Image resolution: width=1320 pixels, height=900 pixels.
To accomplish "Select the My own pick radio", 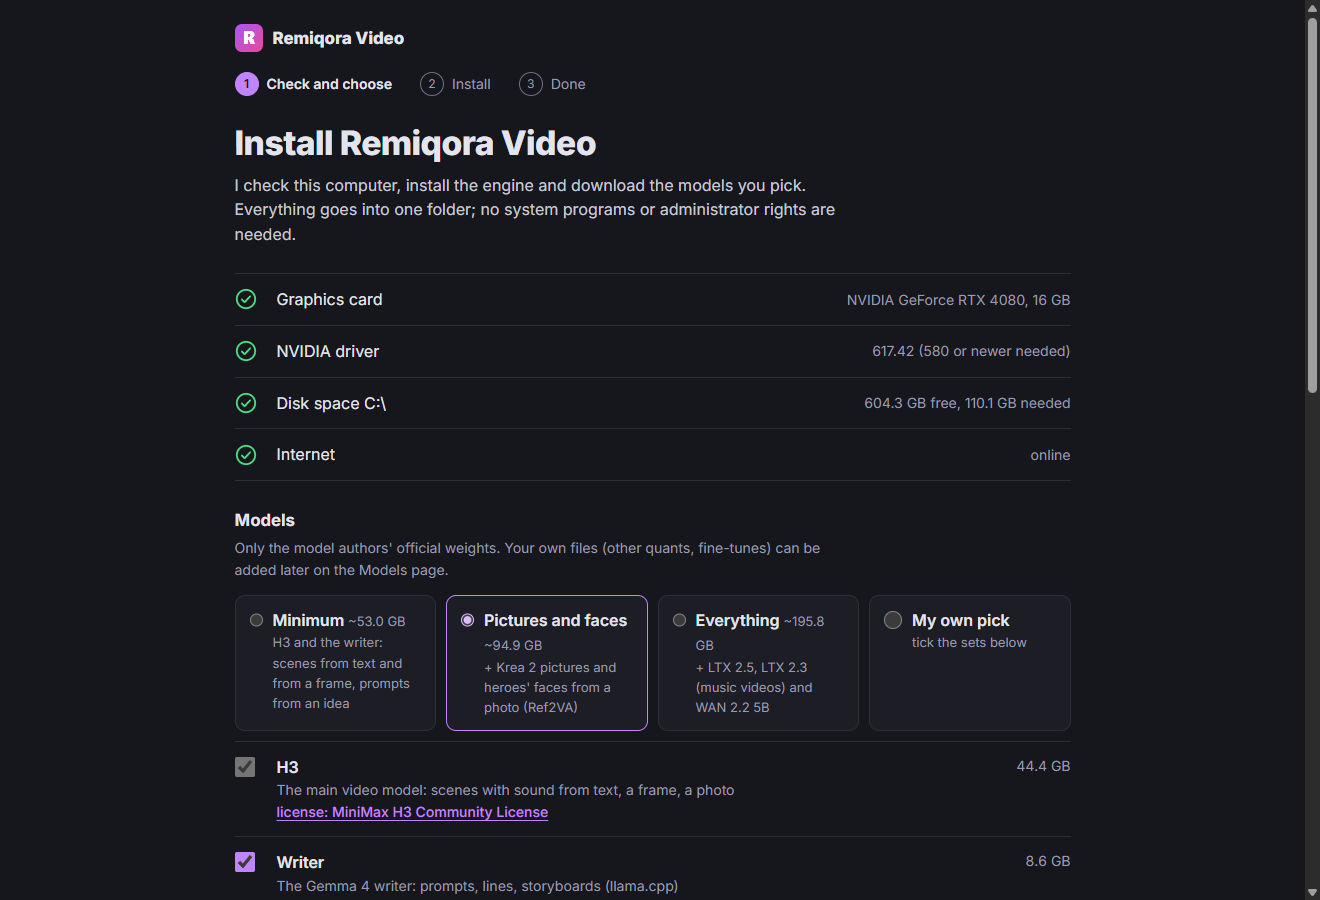I will (893, 620).
